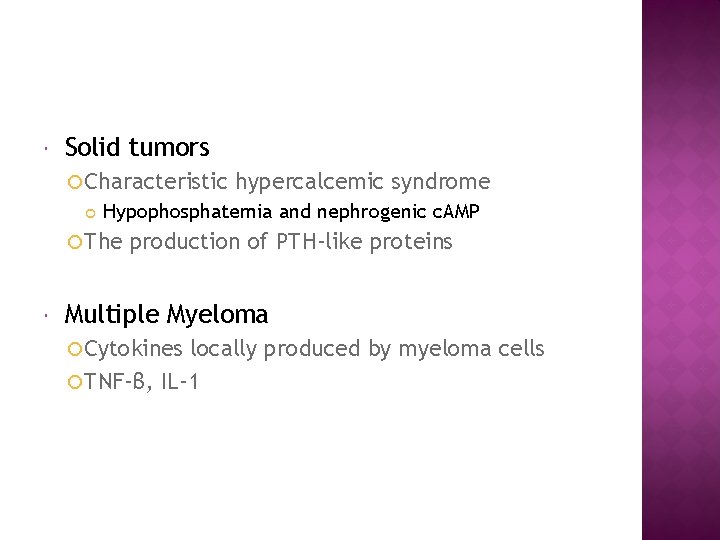
Task: Click the word "hypercalcemic"
Action: 310,182
